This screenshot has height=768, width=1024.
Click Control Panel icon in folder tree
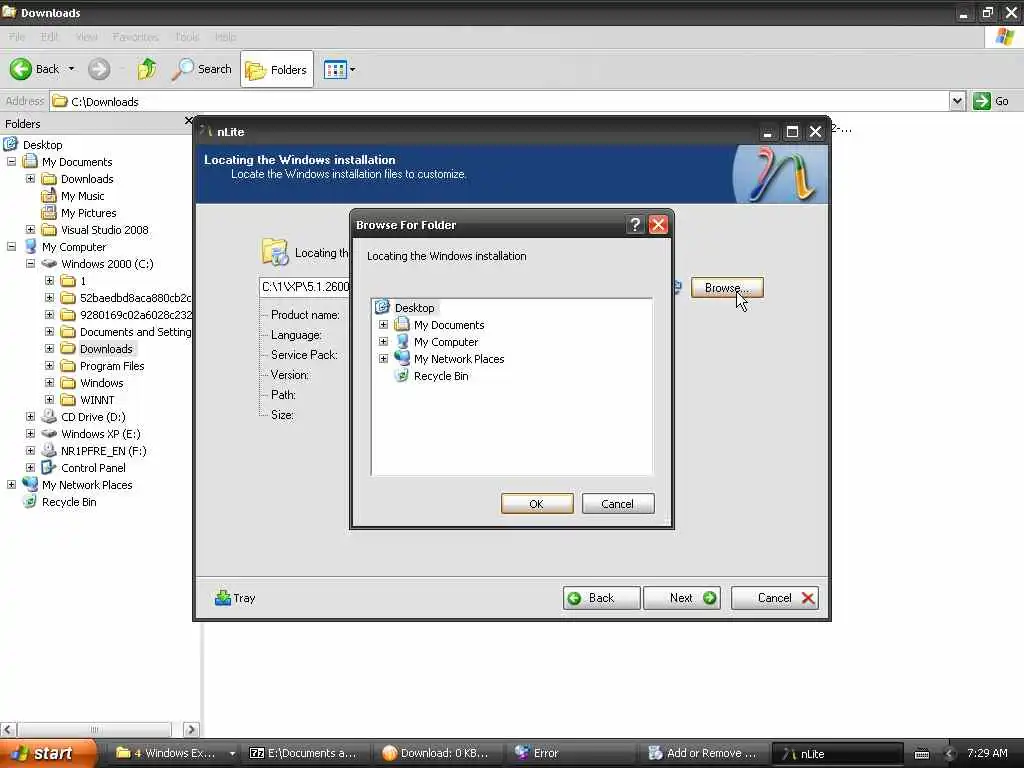coord(49,468)
